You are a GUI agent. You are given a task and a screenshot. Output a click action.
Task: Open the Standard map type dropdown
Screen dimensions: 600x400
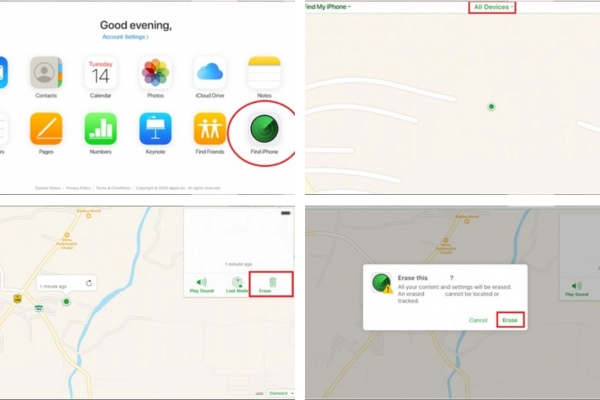point(281,393)
